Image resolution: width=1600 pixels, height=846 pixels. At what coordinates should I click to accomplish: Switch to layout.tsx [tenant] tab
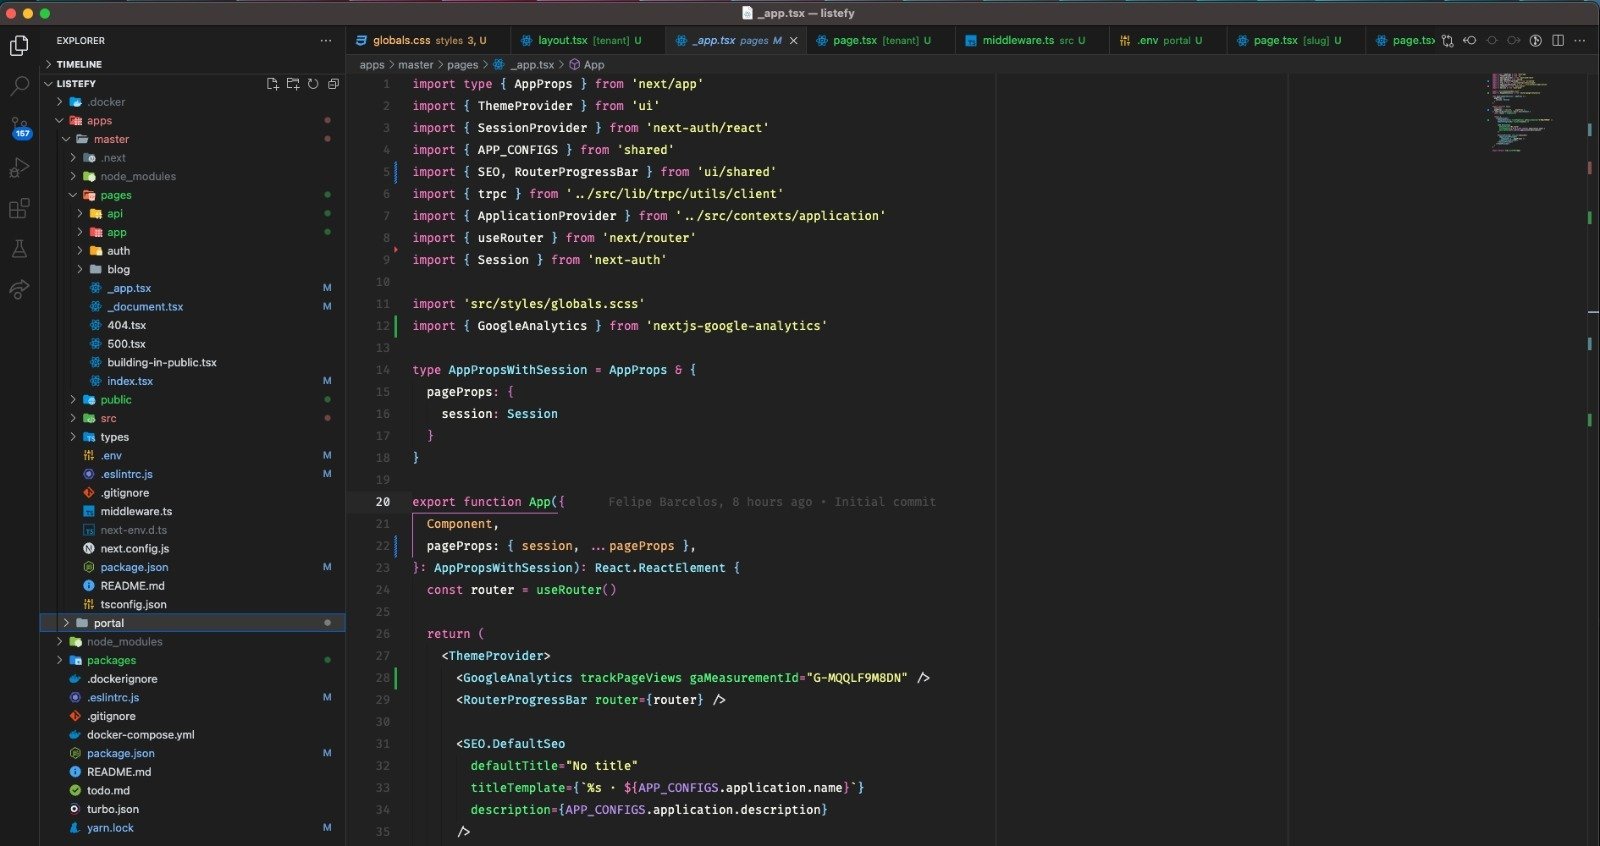pyautogui.click(x=589, y=41)
